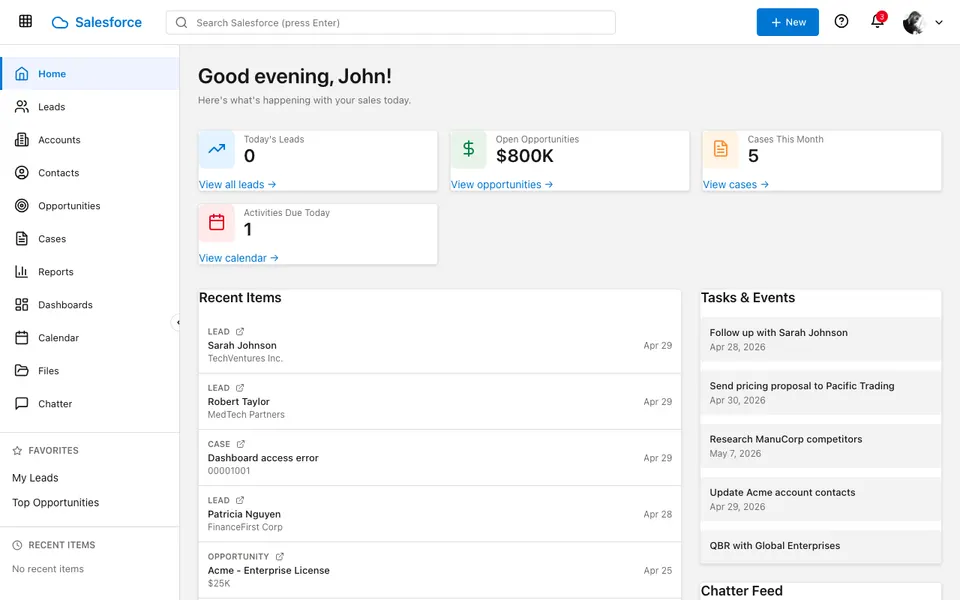Screen dimensions: 960x600
Task: Open My Leads favorite
Action: coord(35,478)
